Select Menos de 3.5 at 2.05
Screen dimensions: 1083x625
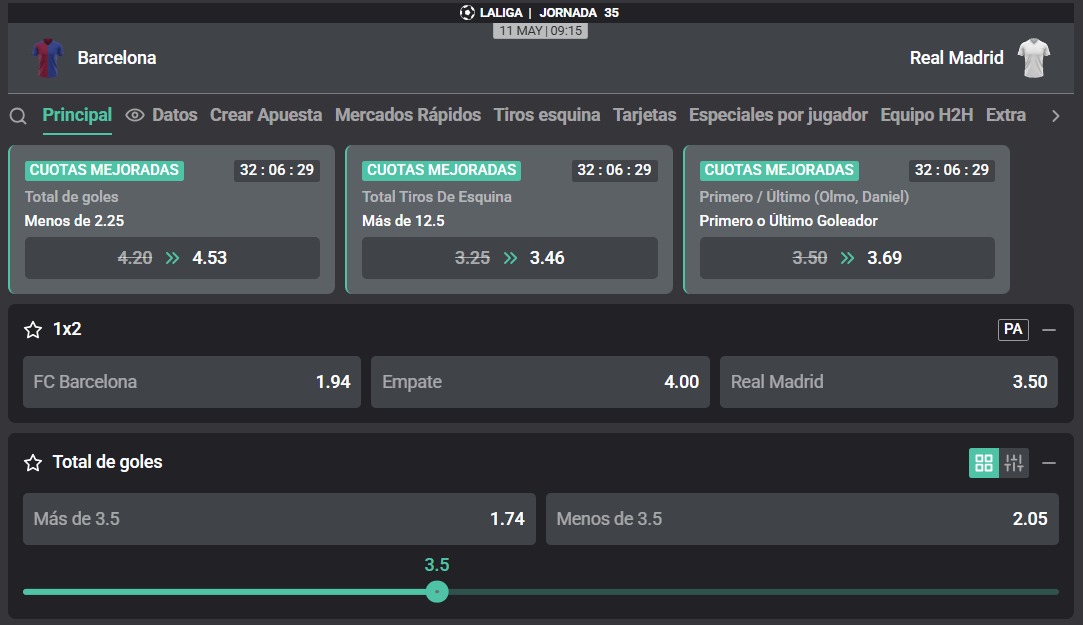click(802, 519)
